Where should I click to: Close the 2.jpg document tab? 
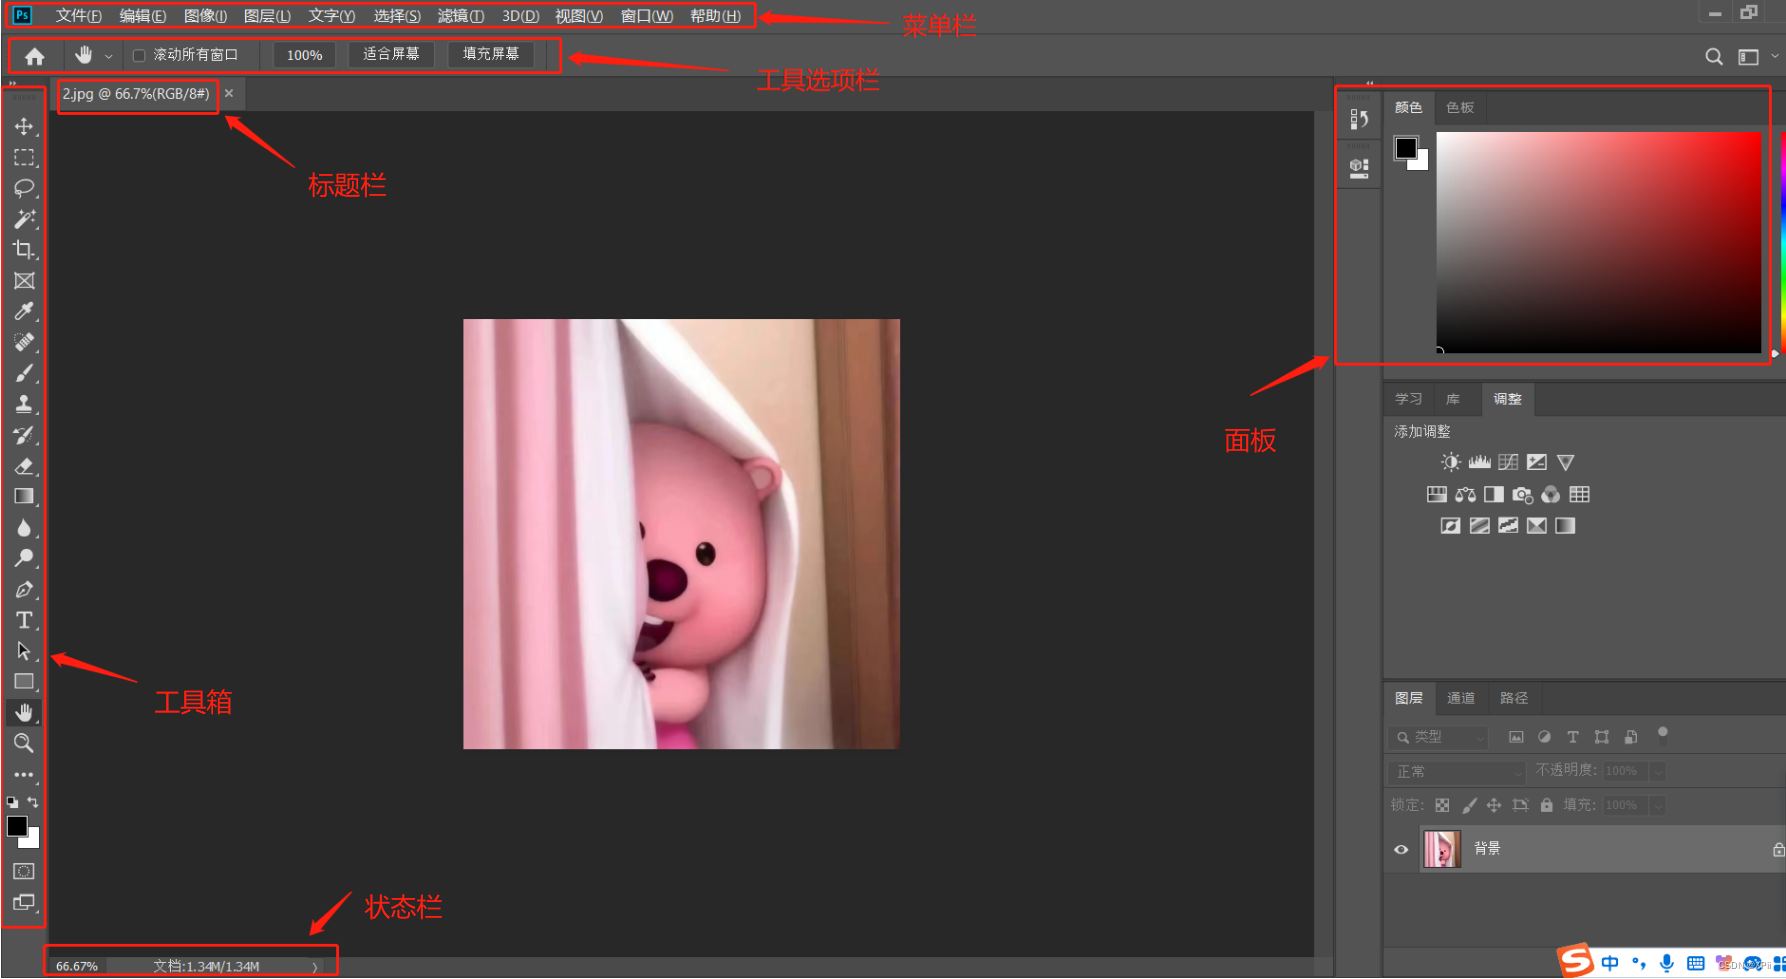(x=229, y=93)
